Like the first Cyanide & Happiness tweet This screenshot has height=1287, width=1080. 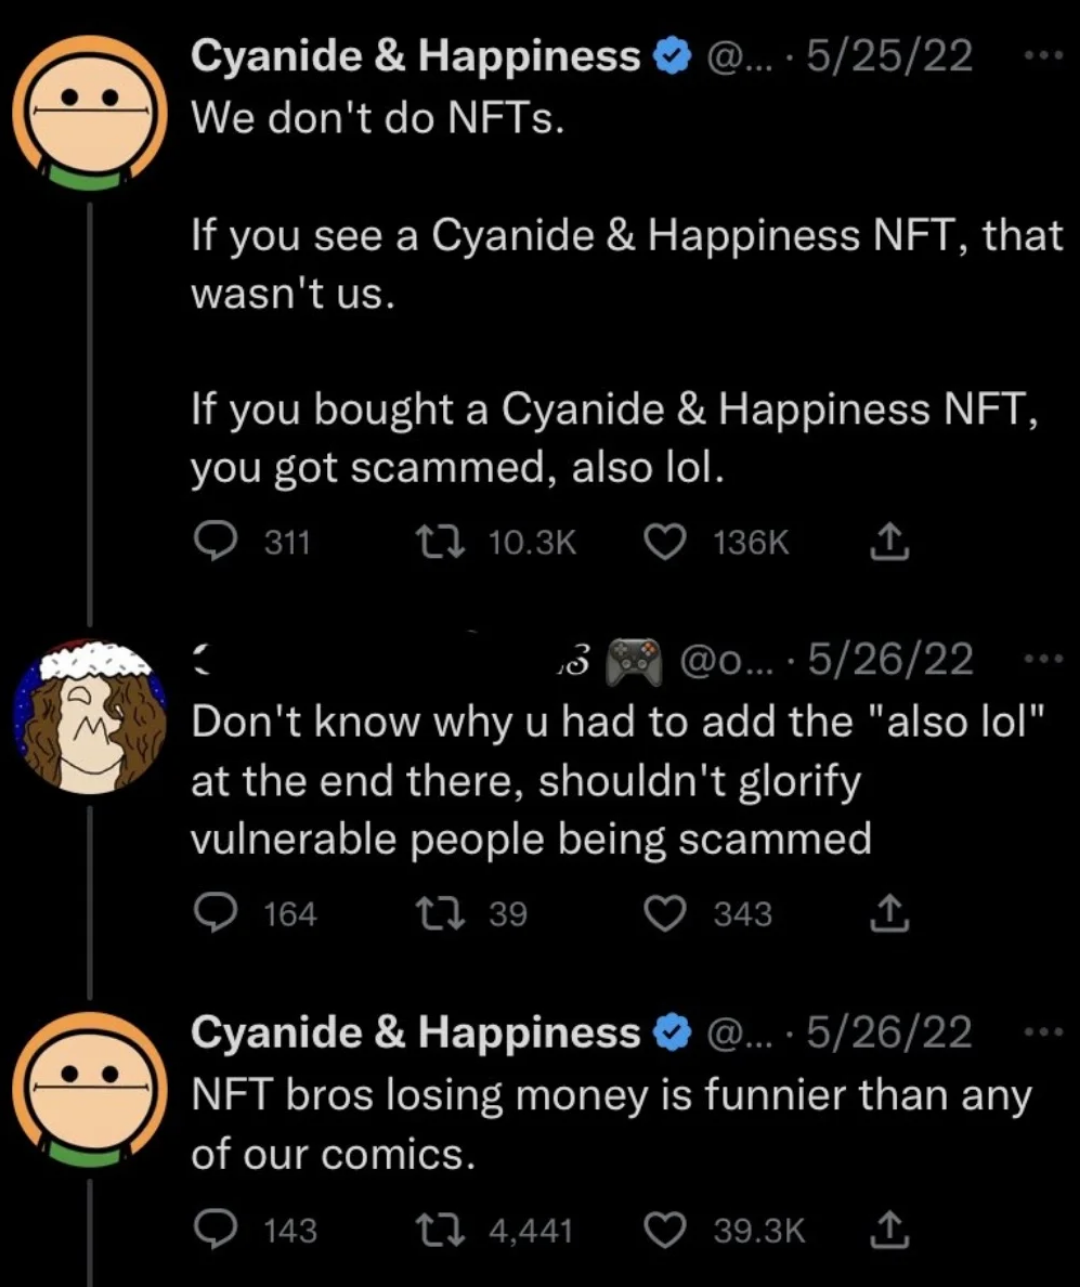point(665,542)
